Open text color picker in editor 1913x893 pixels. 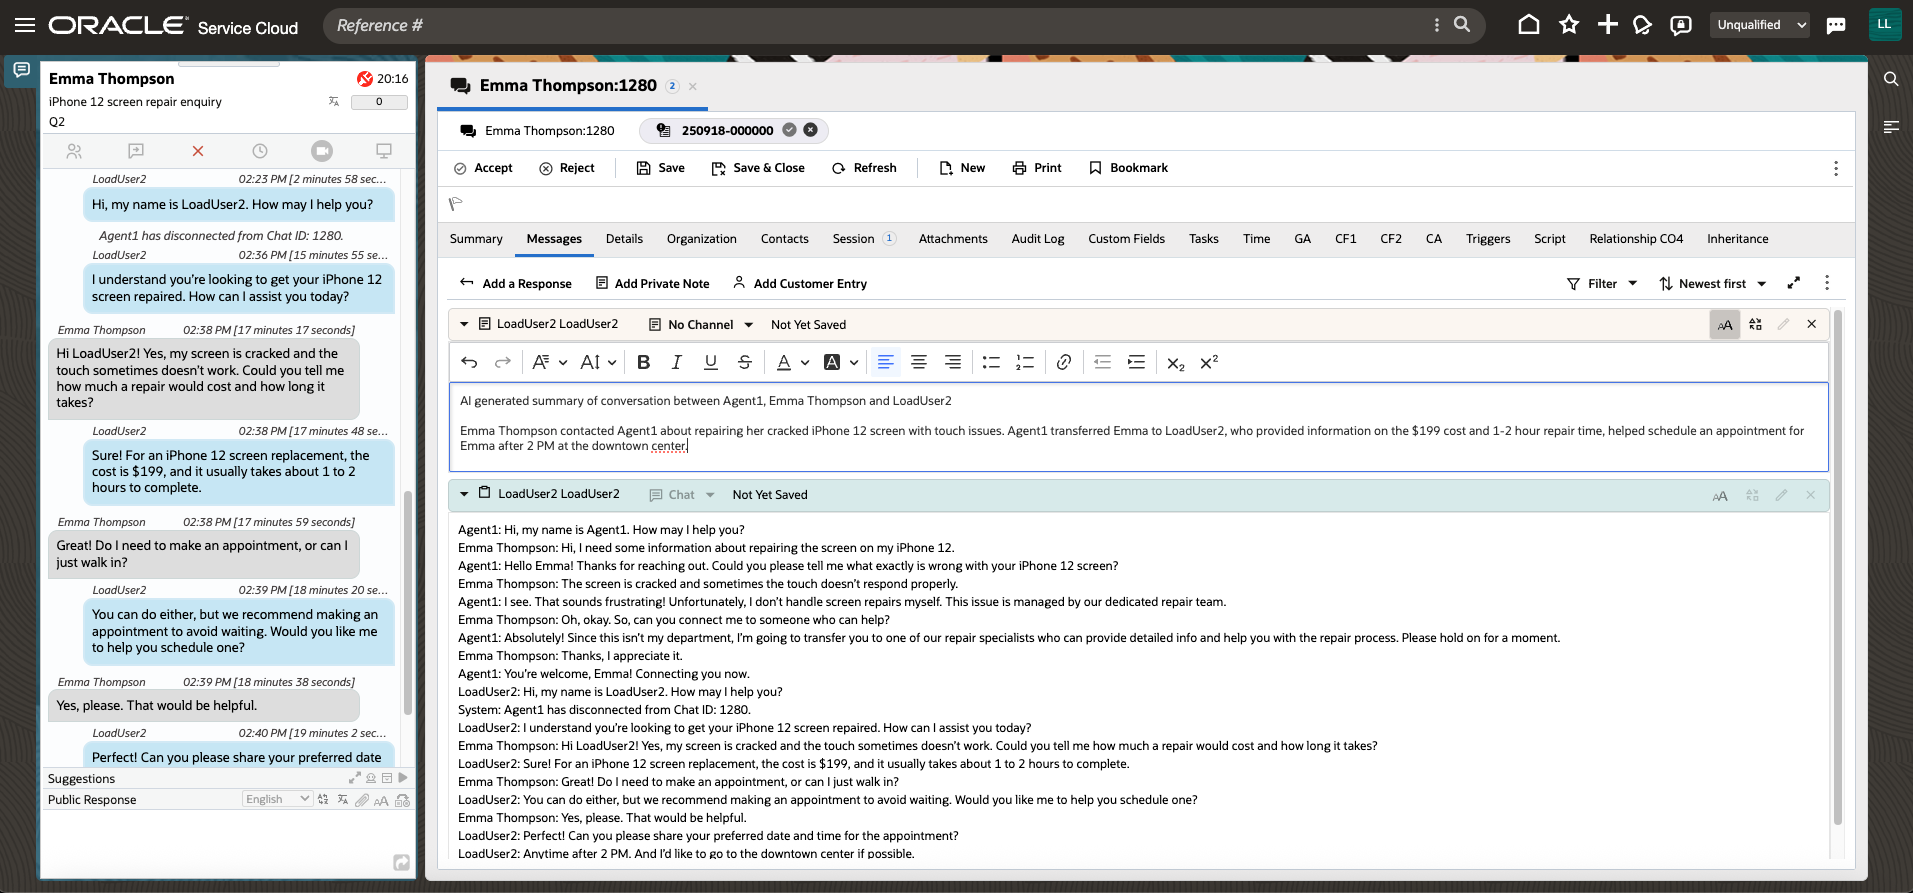click(x=792, y=362)
